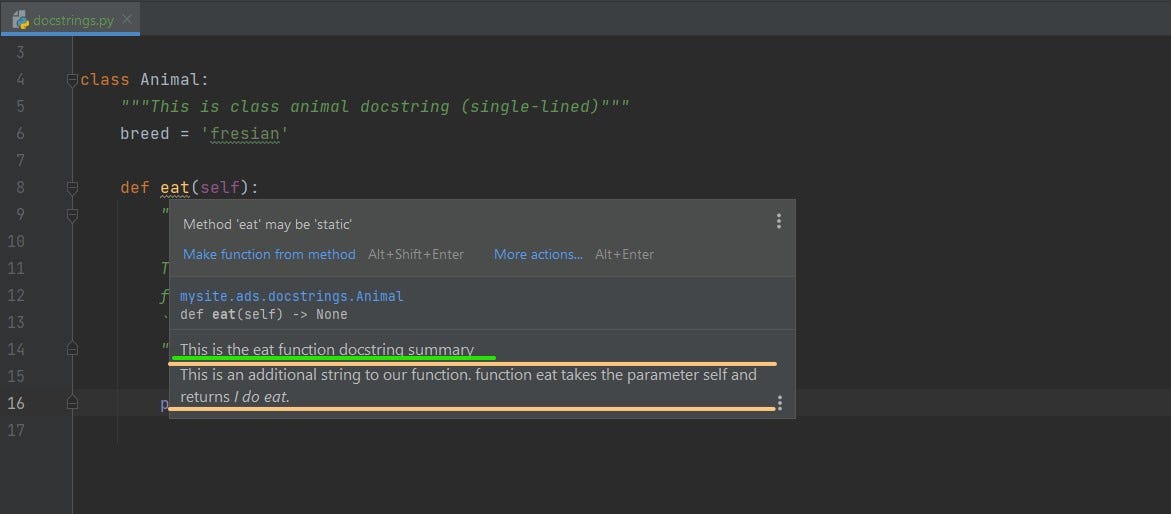Click line number 16 in gutter
1171x514 pixels.
click(16, 403)
